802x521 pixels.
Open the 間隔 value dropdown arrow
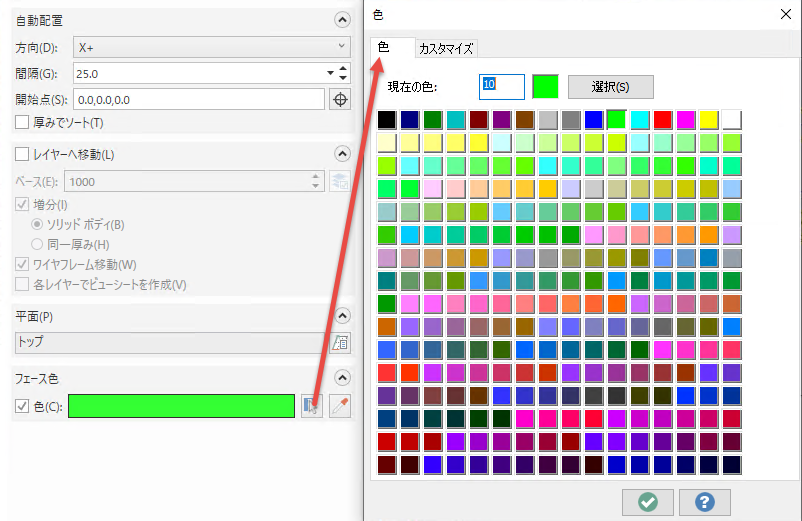tap(330, 73)
